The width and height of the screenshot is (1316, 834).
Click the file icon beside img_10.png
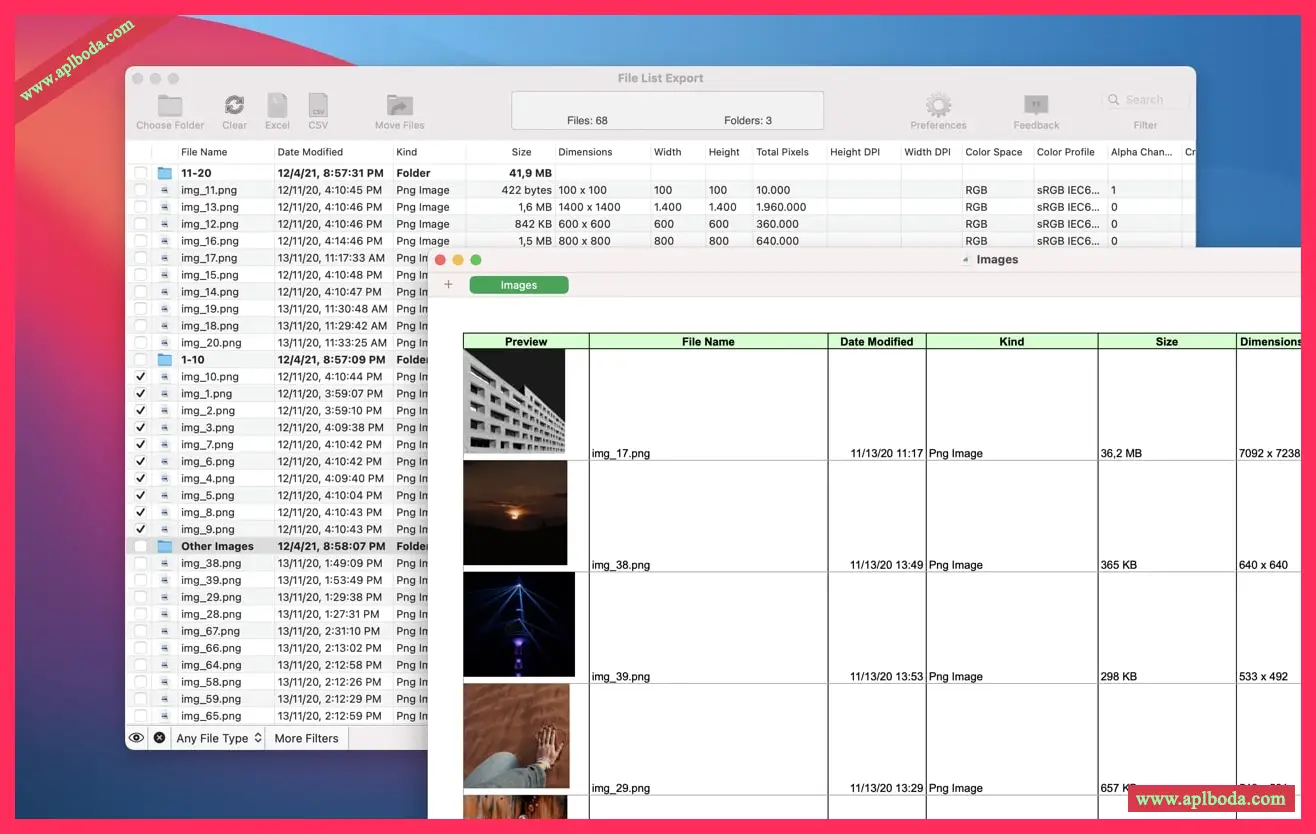coord(165,377)
